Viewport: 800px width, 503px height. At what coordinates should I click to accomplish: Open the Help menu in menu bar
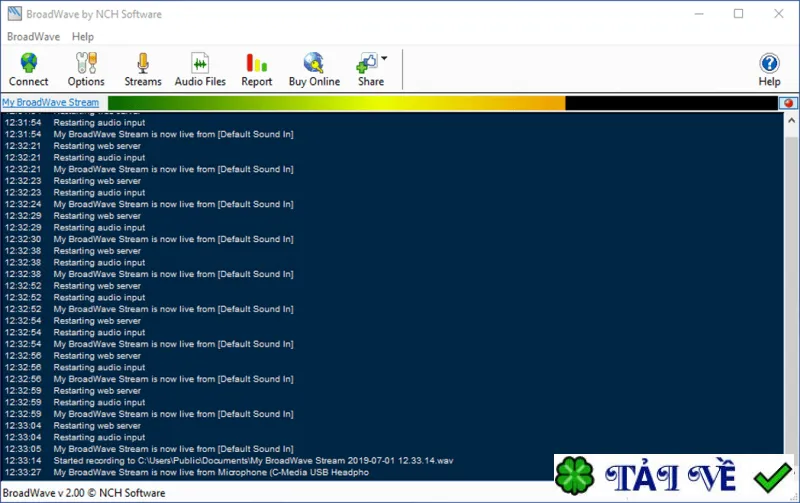(83, 37)
